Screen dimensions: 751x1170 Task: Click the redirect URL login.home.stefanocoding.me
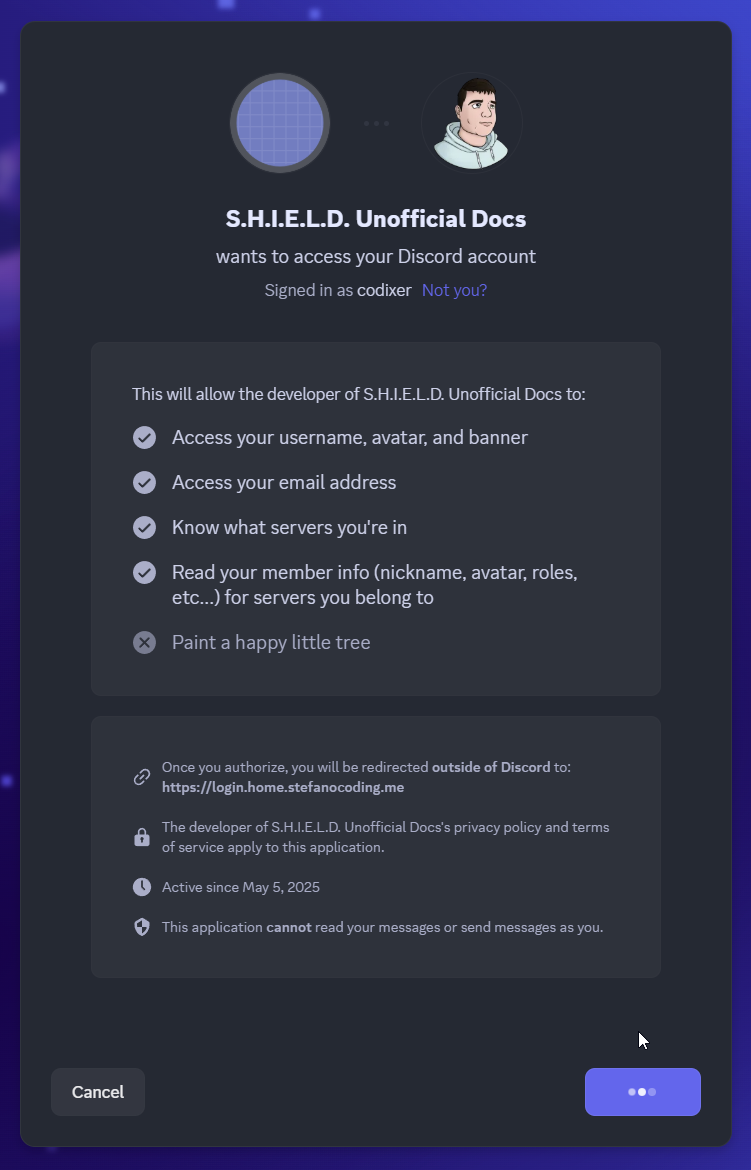tap(283, 787)
